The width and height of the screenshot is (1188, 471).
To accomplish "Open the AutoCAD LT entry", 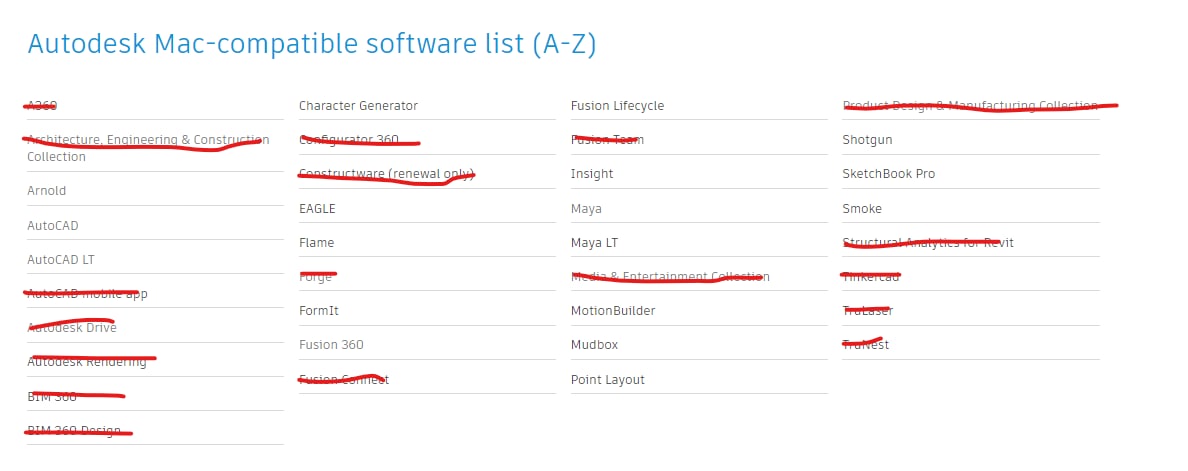I will click(61, 260).
